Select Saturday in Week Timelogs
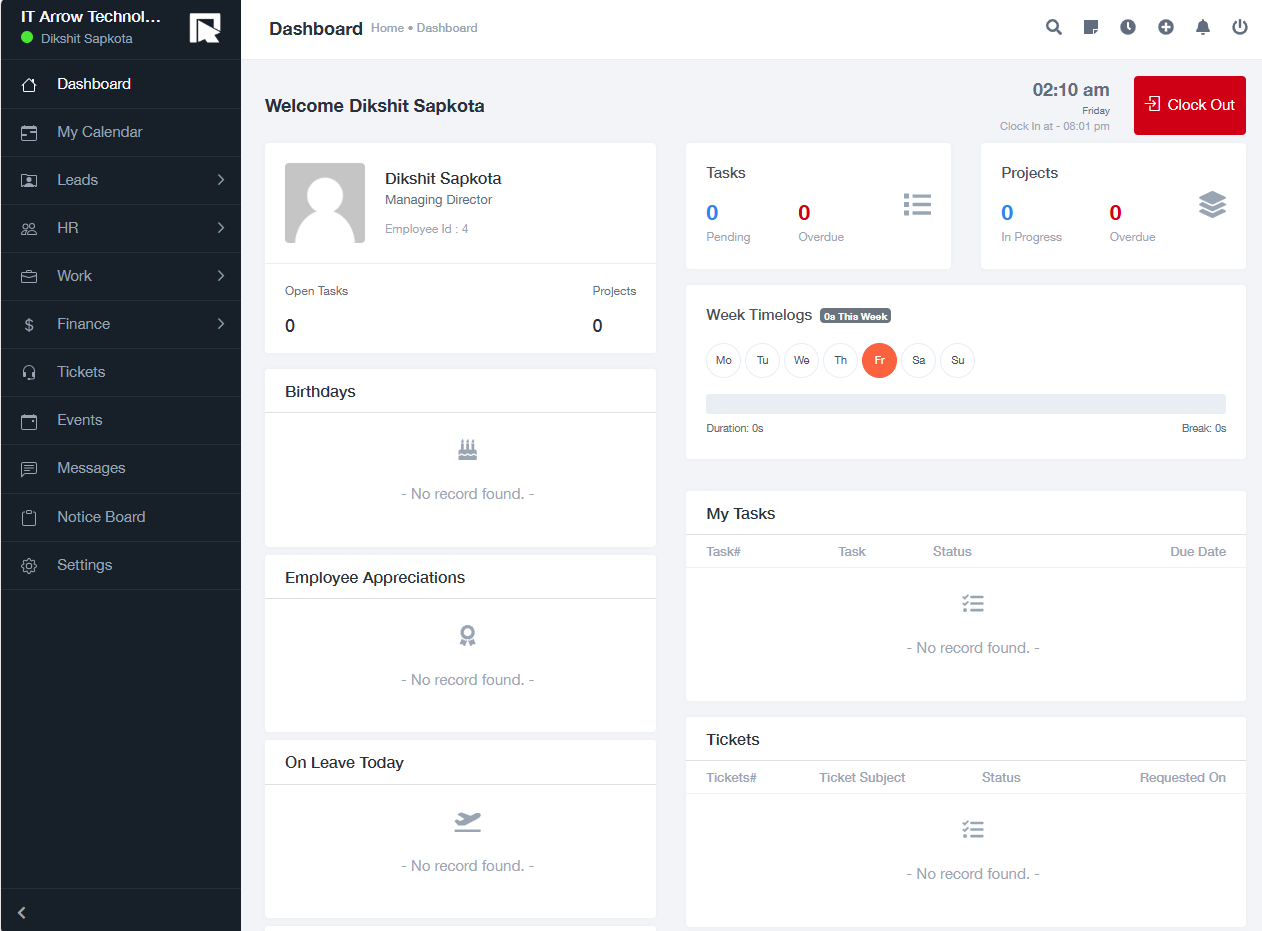This screenshot has height=931, width=1262. point(918,360)
